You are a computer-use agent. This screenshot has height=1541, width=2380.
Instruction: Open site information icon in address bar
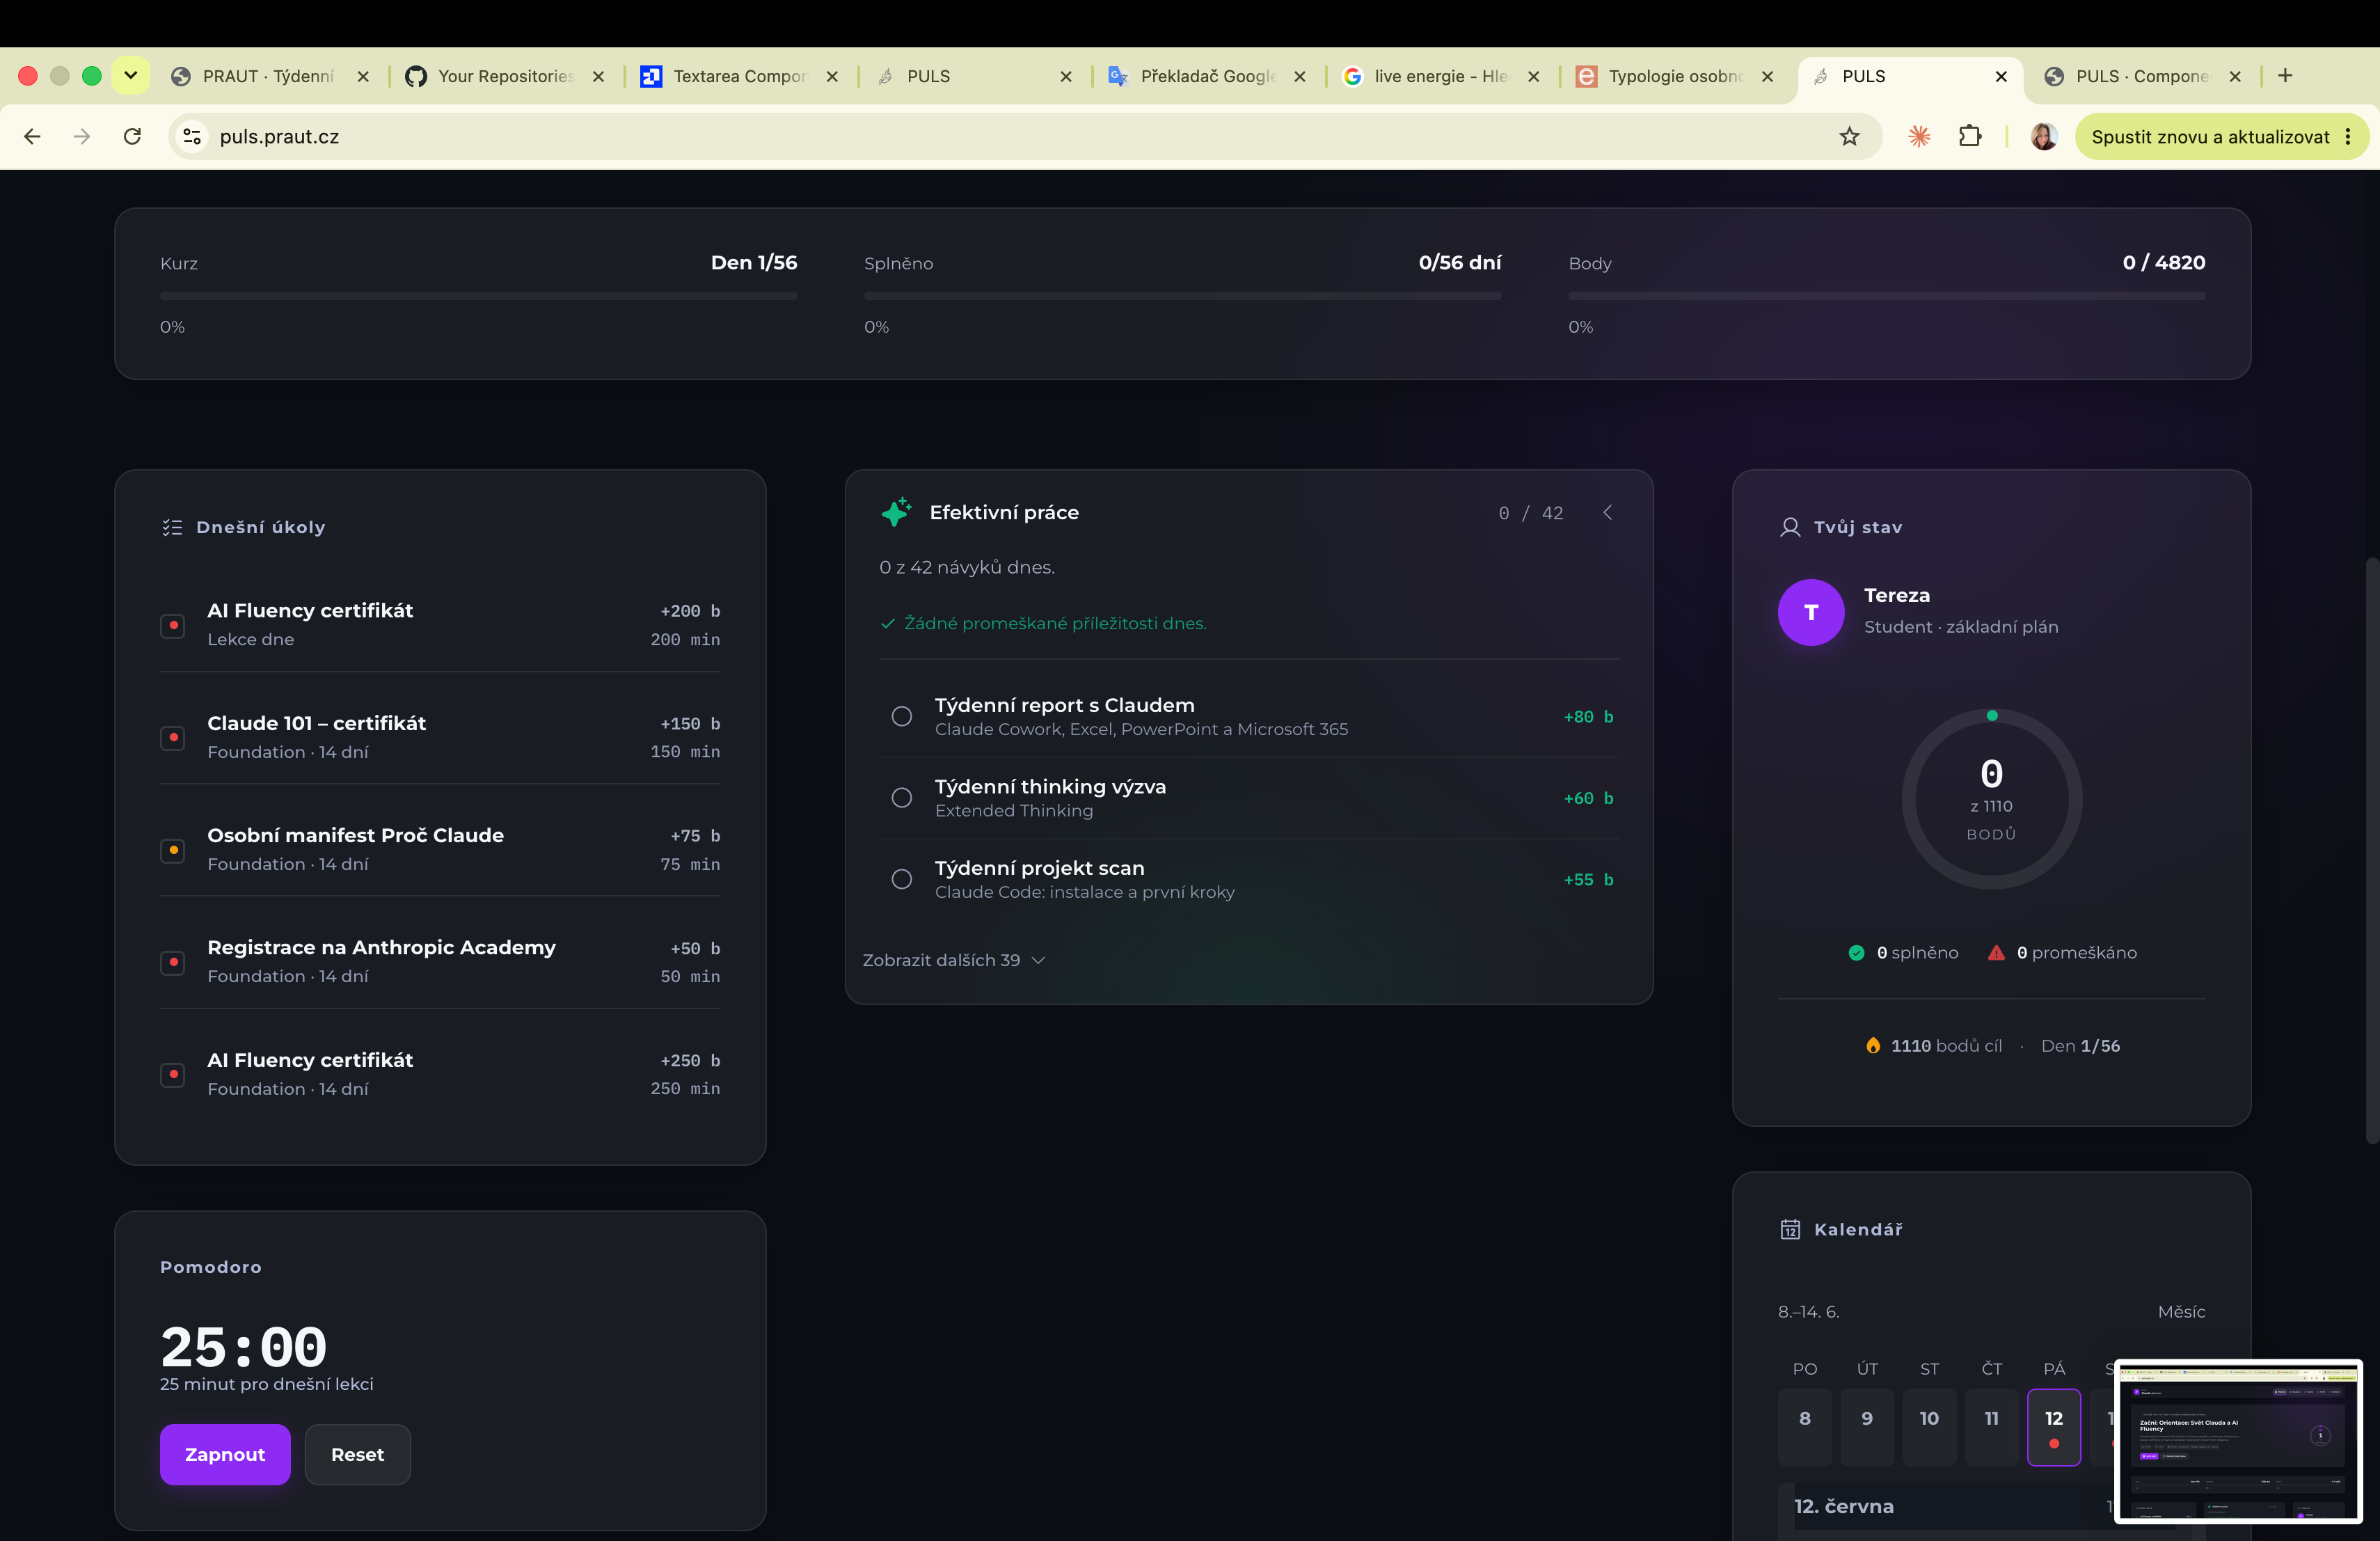[x=192, y=137]
